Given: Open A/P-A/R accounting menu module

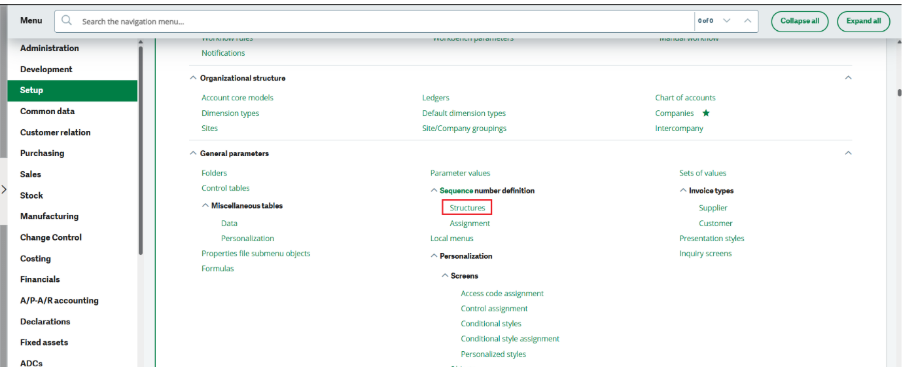Looking at the screenshot, I should (59, 300).
